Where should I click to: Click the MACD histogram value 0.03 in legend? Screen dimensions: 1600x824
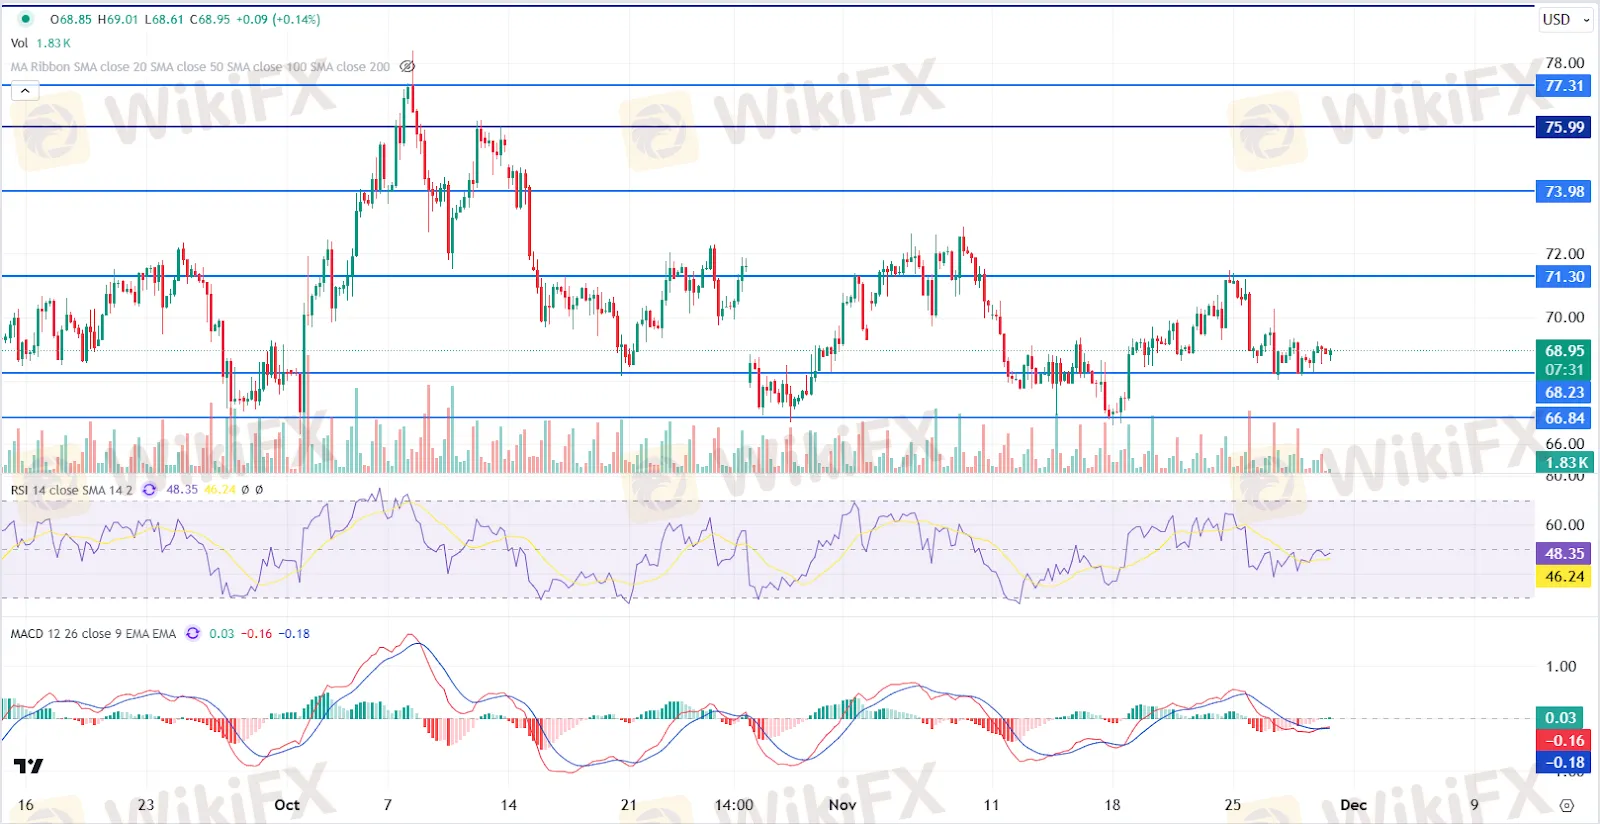(x=221, y=633)
